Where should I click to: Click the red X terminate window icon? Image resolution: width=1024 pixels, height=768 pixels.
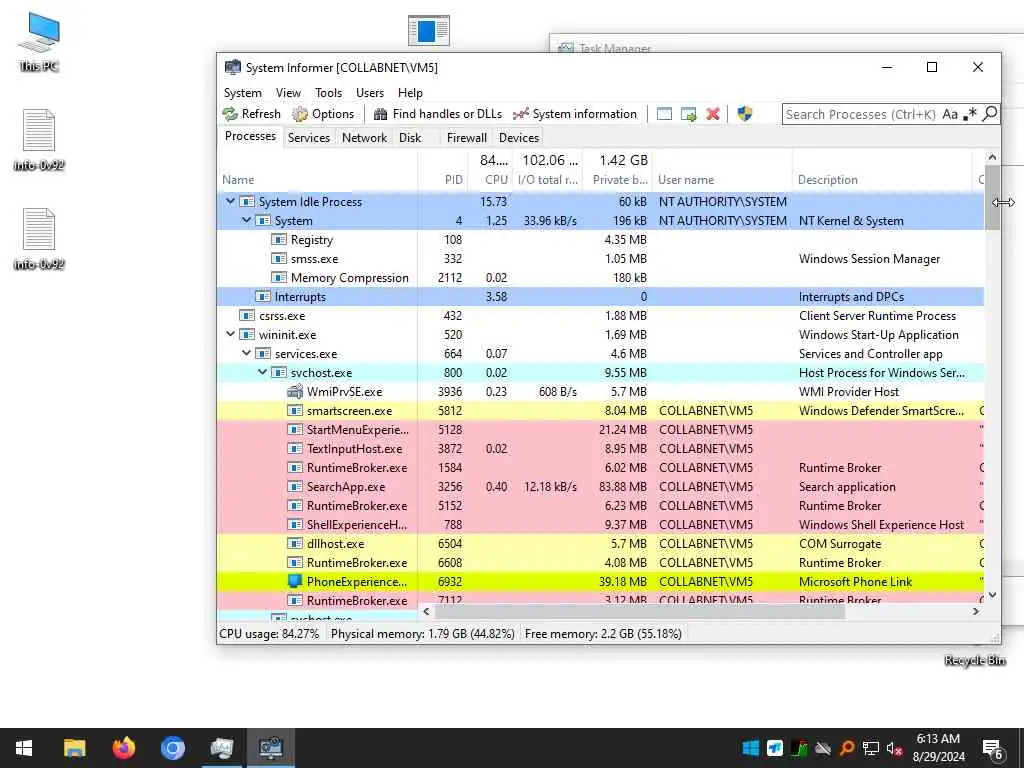pos(712,114)
